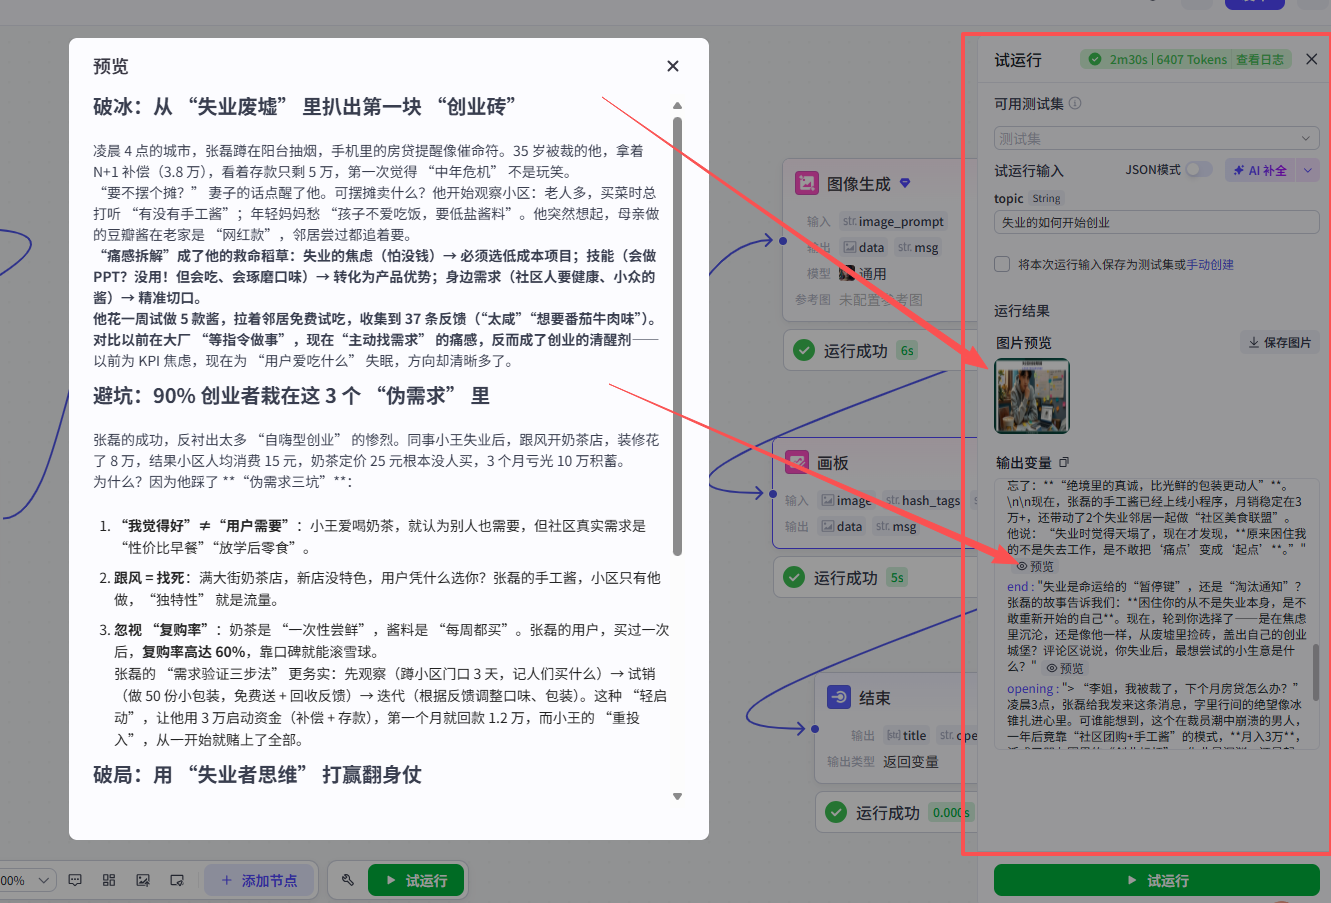Click the image_prompt input tag in 图像生成 node
This screenshot has height=903, width=1331.
pyautogui.click(x=893, y=221)
